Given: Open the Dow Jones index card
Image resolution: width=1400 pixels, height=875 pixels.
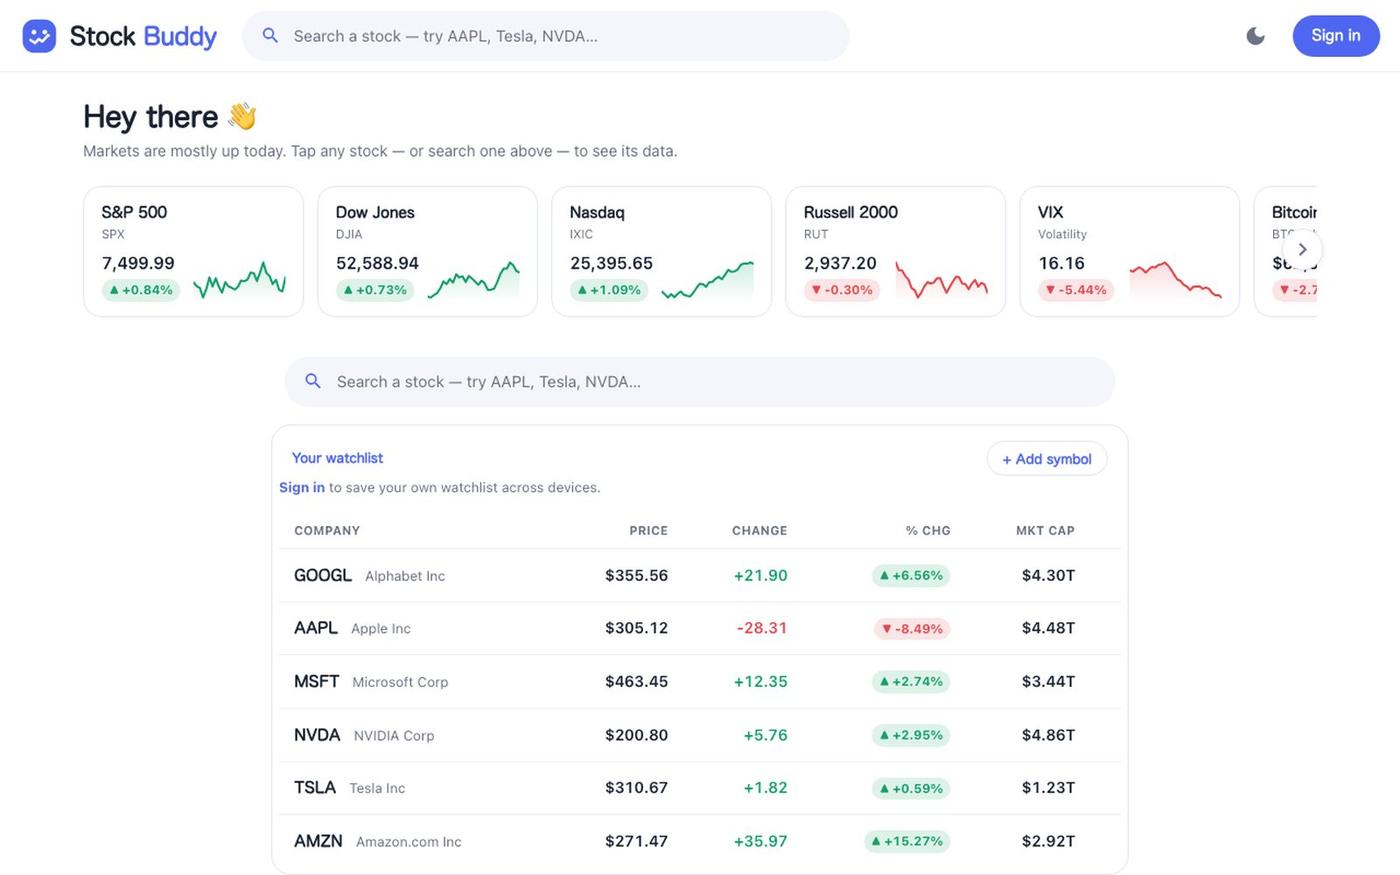Looking at the screenshot, I should (x=427, y=251).
